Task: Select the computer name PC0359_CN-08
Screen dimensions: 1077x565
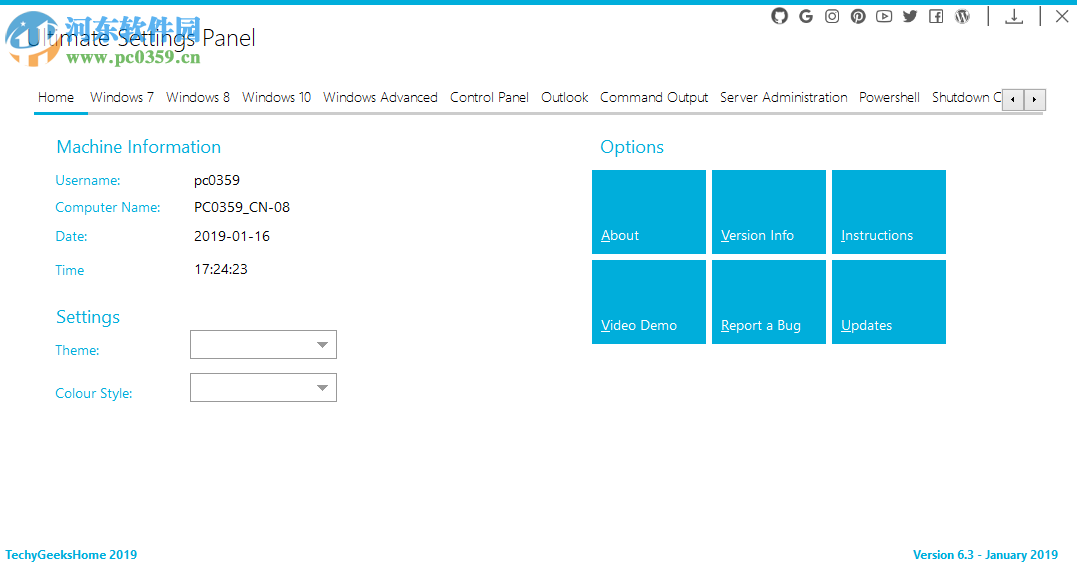Action: pos(242,207)
